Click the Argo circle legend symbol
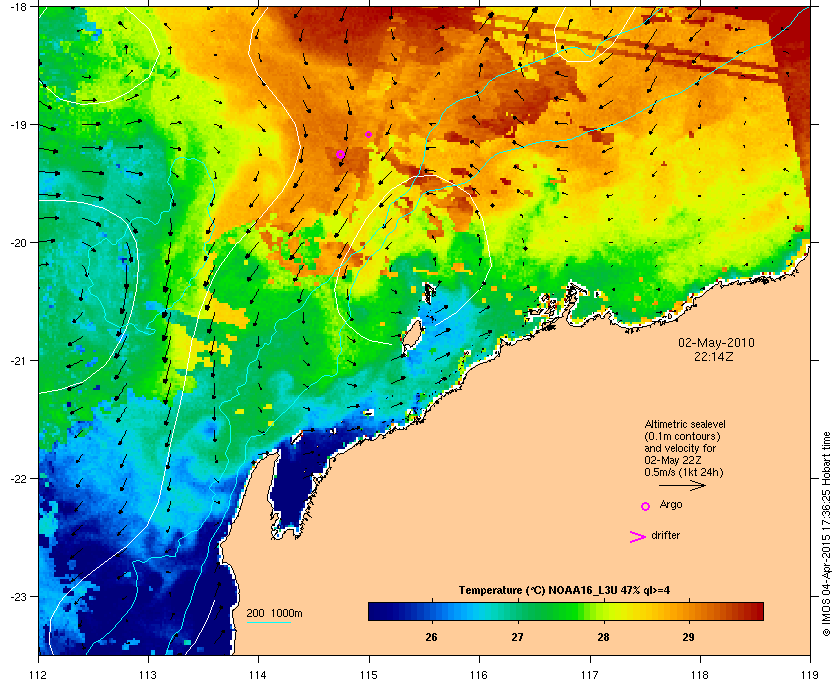The image size is (840, 680). tap(646, 506)
